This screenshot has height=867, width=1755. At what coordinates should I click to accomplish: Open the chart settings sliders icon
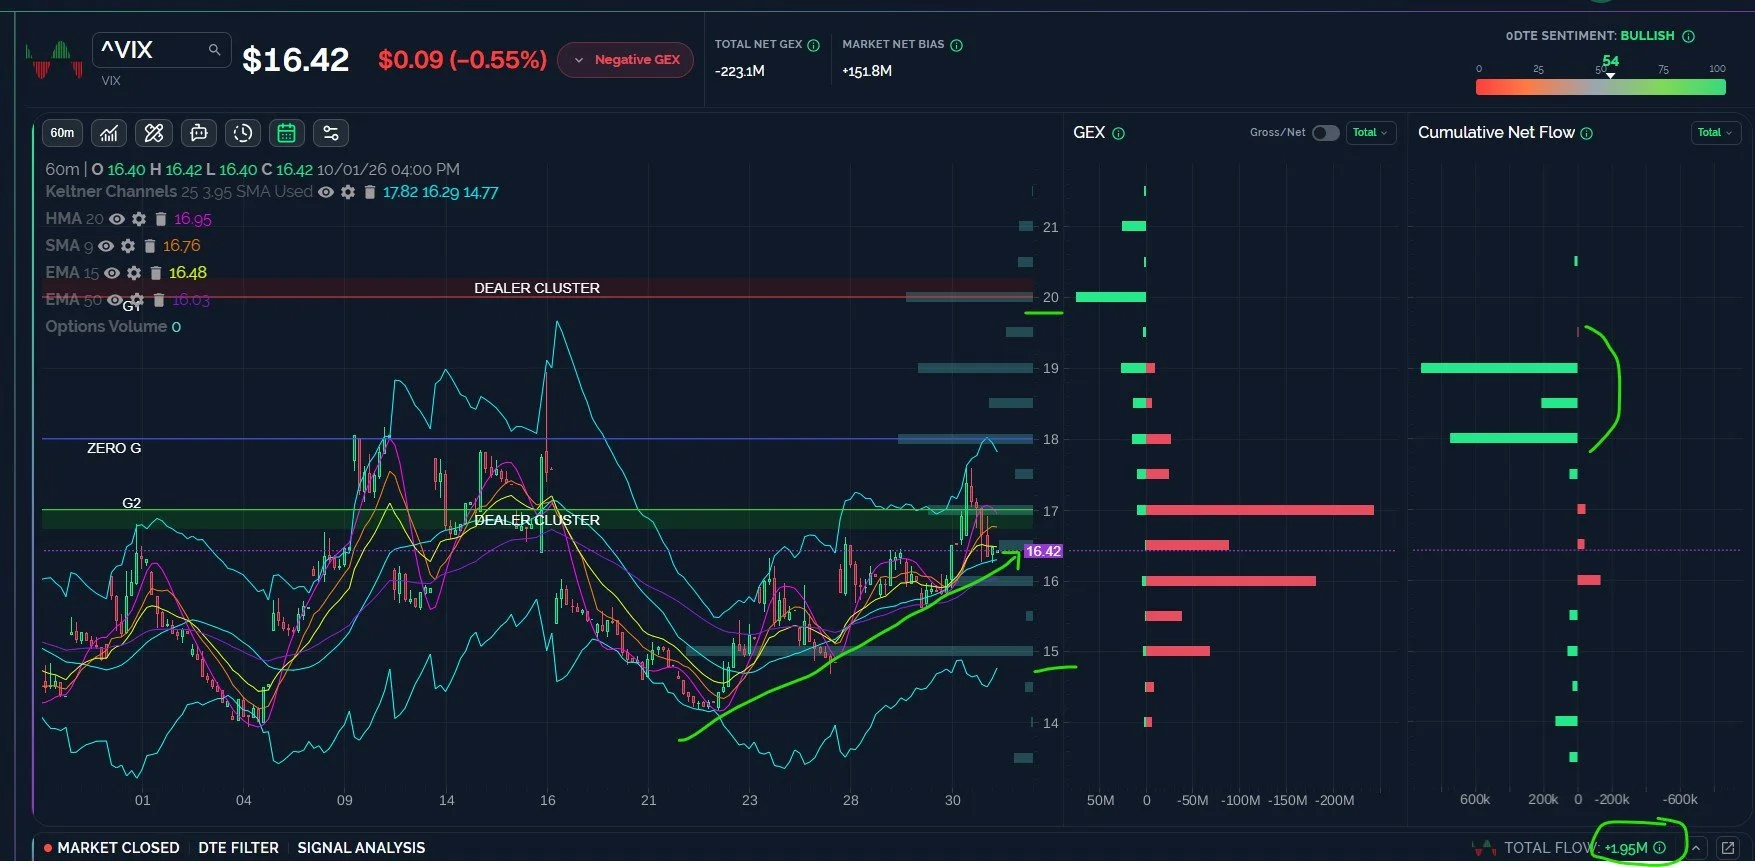coord(330,133)
